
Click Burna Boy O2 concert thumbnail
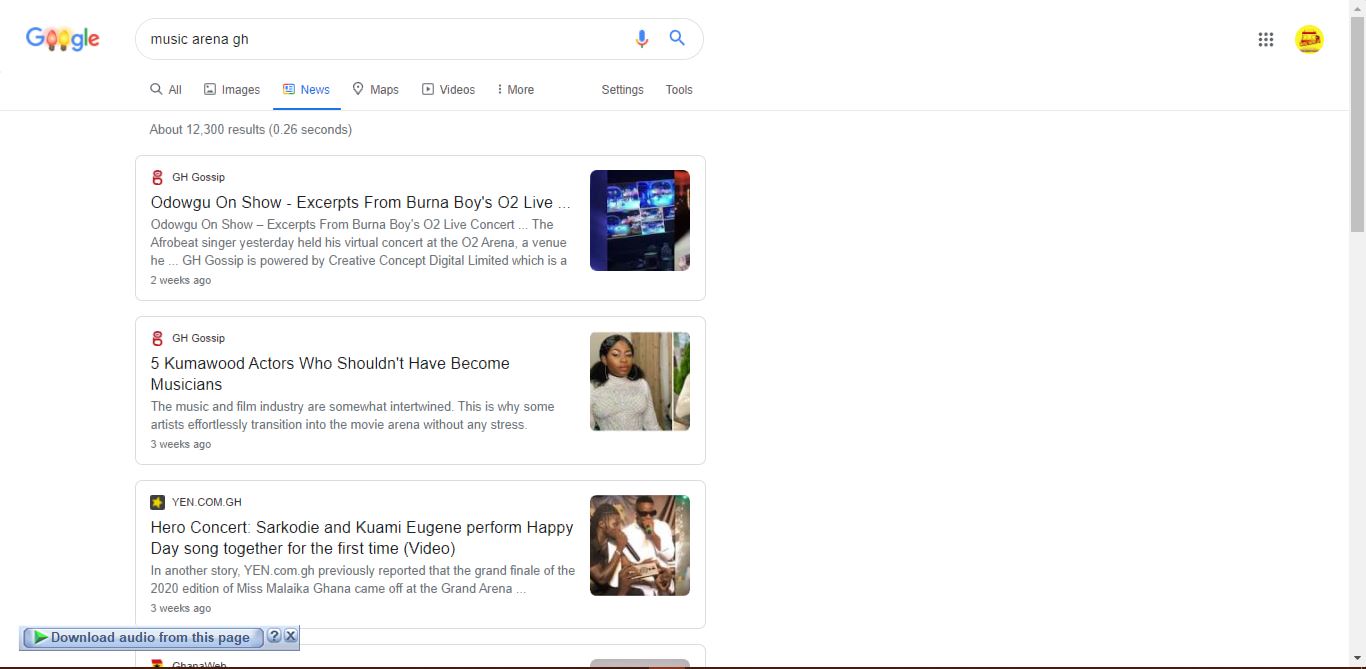(640, 220)
